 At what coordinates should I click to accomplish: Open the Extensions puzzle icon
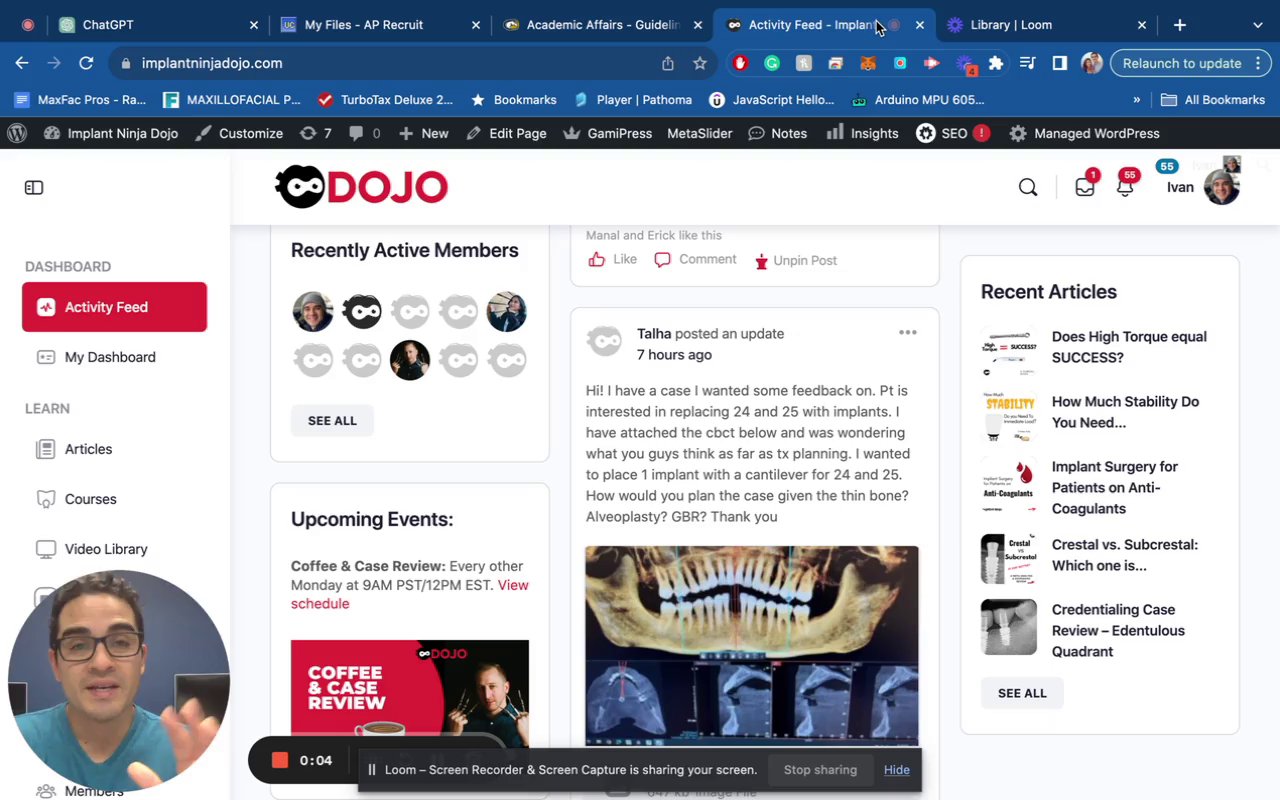[995, 63]
